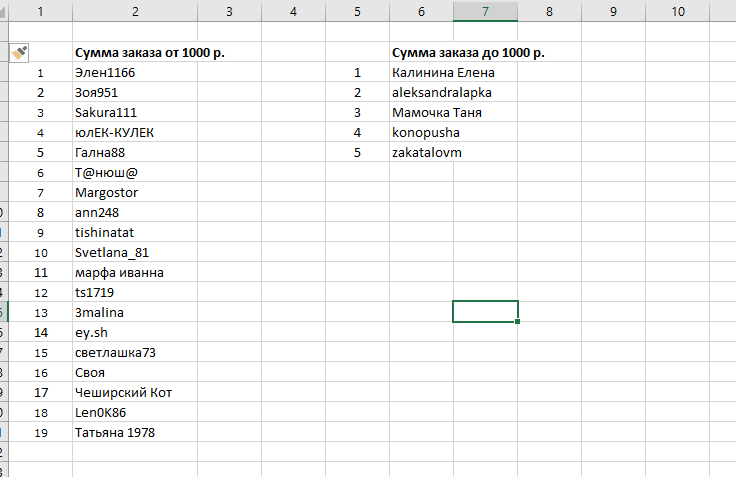The height and width of the screenshot is (477, 736).
Task: Select the cell containing 'Калинина Елена'
Action: click(444, 73)
